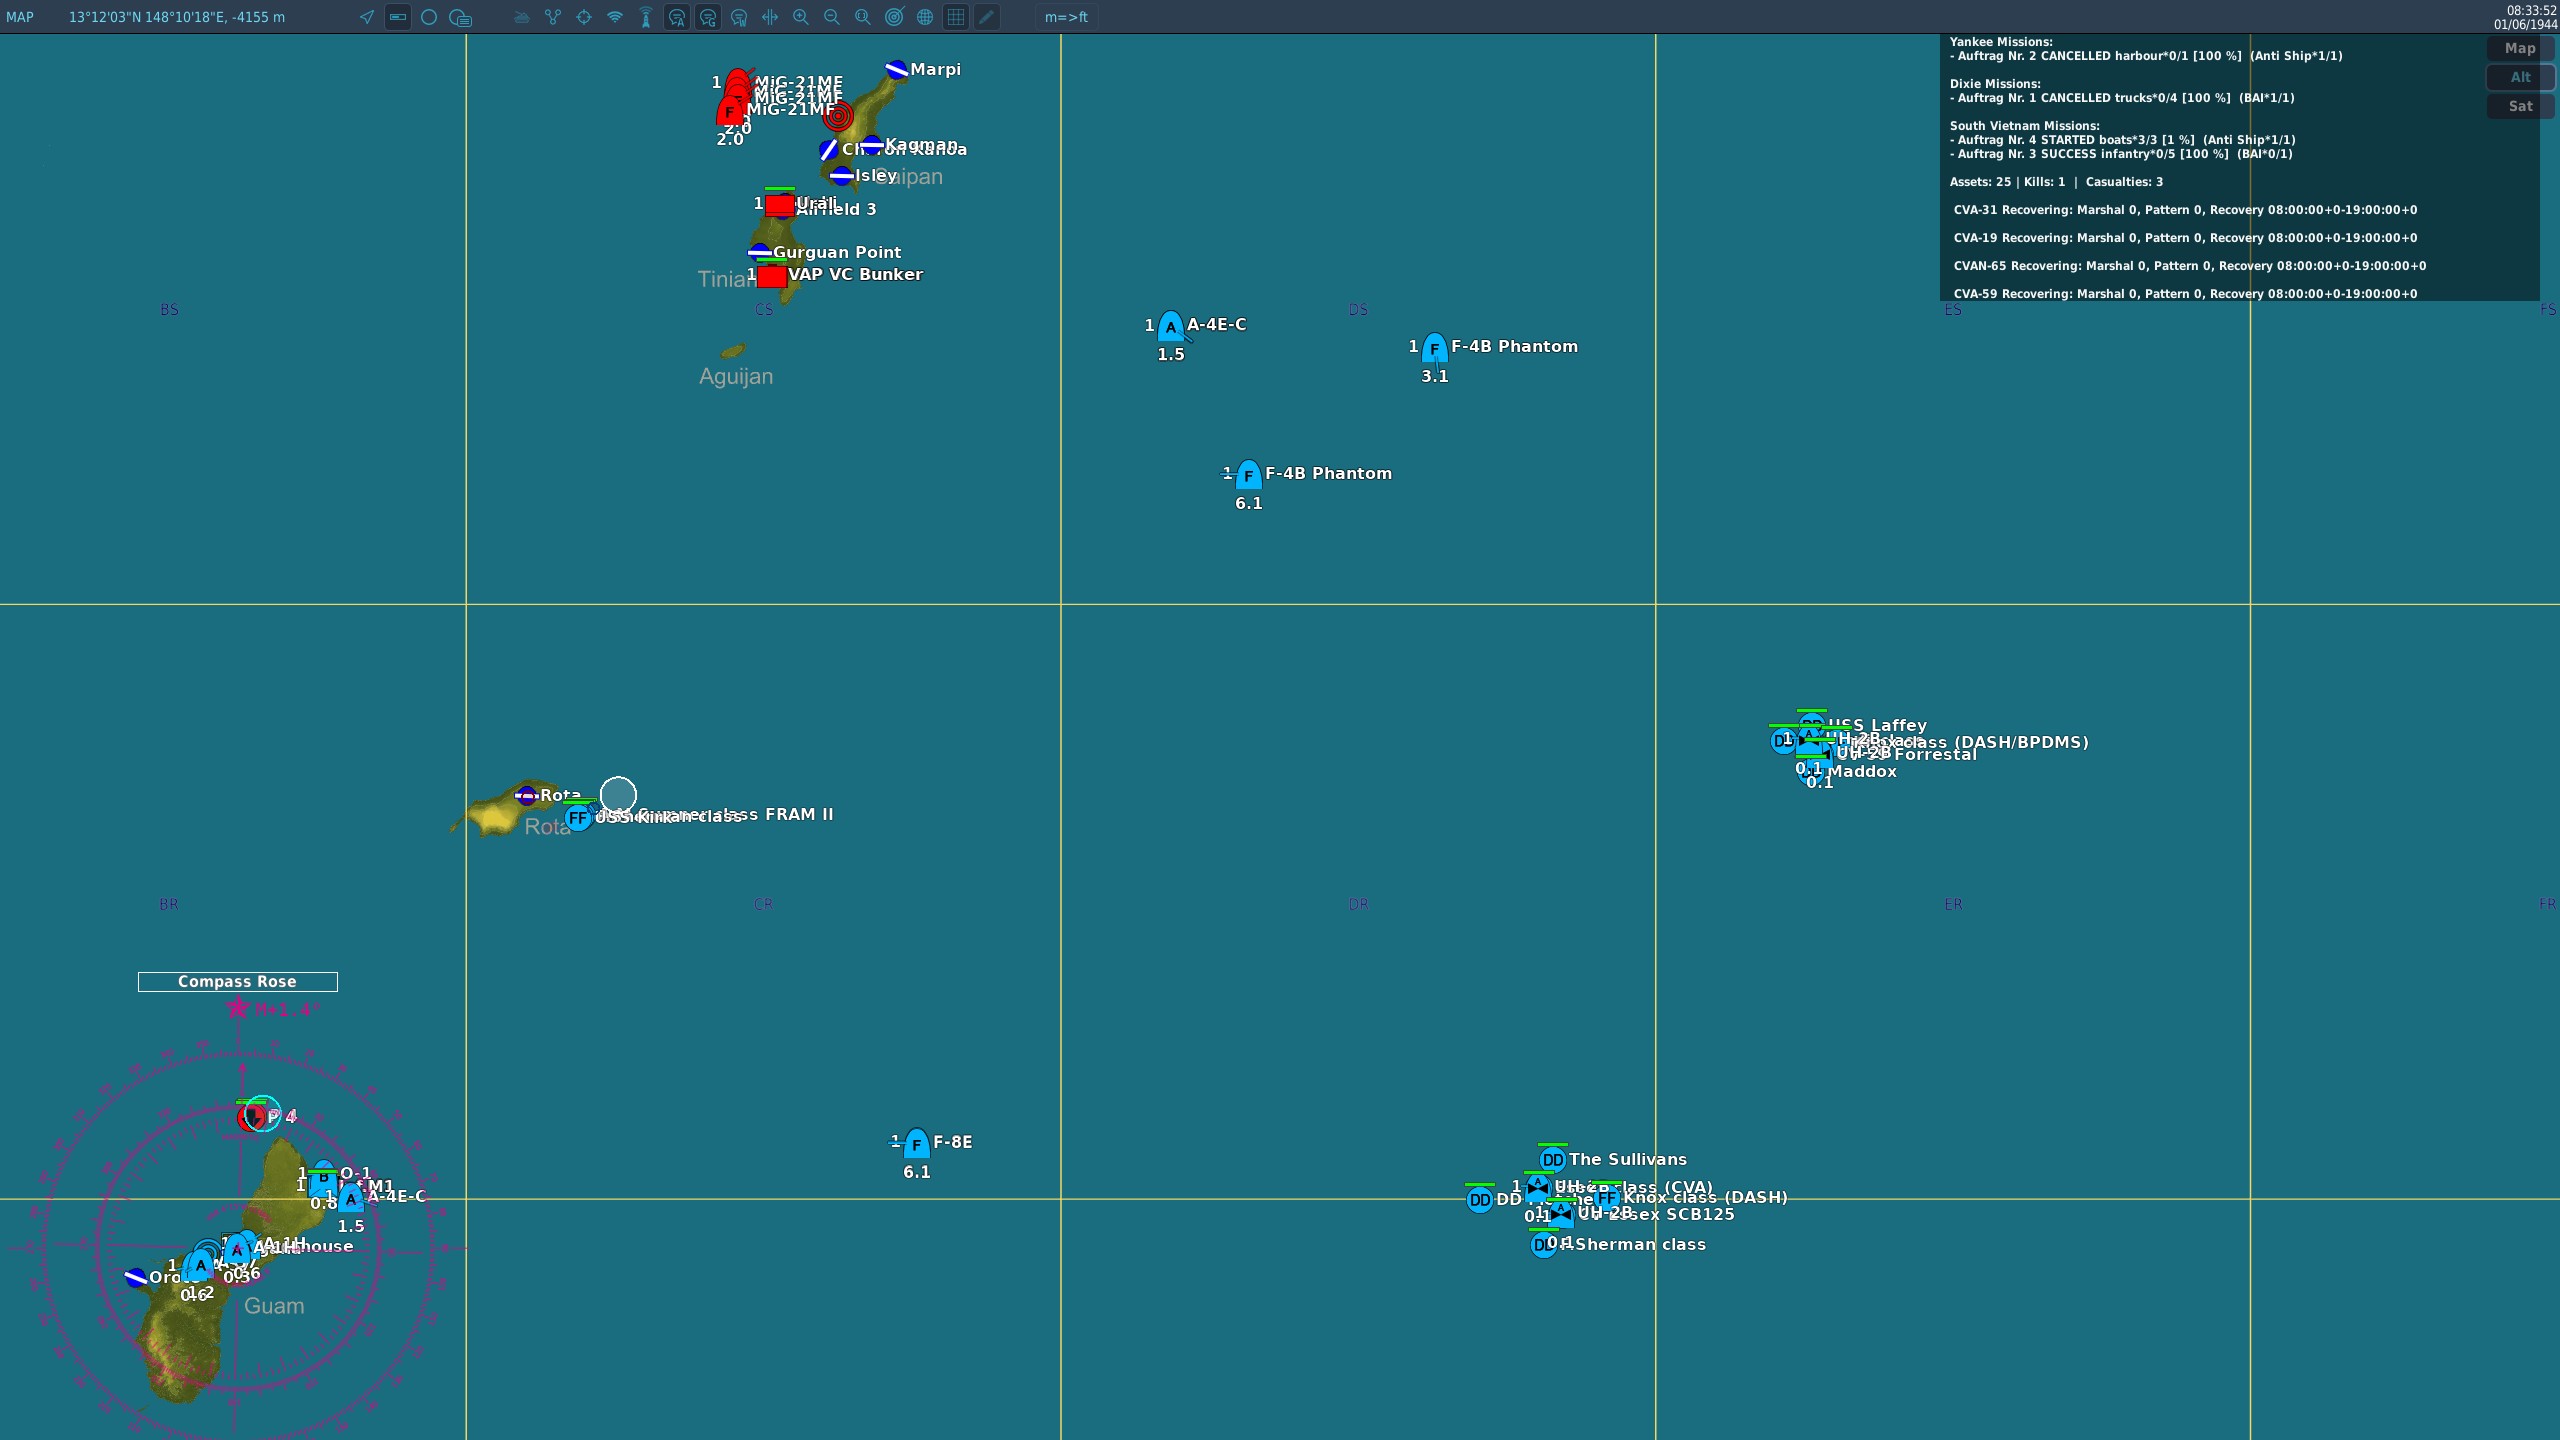Click the Compass Rose label box

237,982
